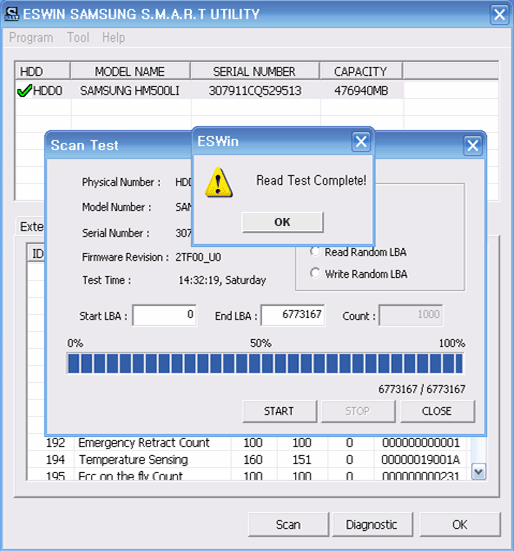
Task: Close the Scan Test window
Action: tap(473, 145)
